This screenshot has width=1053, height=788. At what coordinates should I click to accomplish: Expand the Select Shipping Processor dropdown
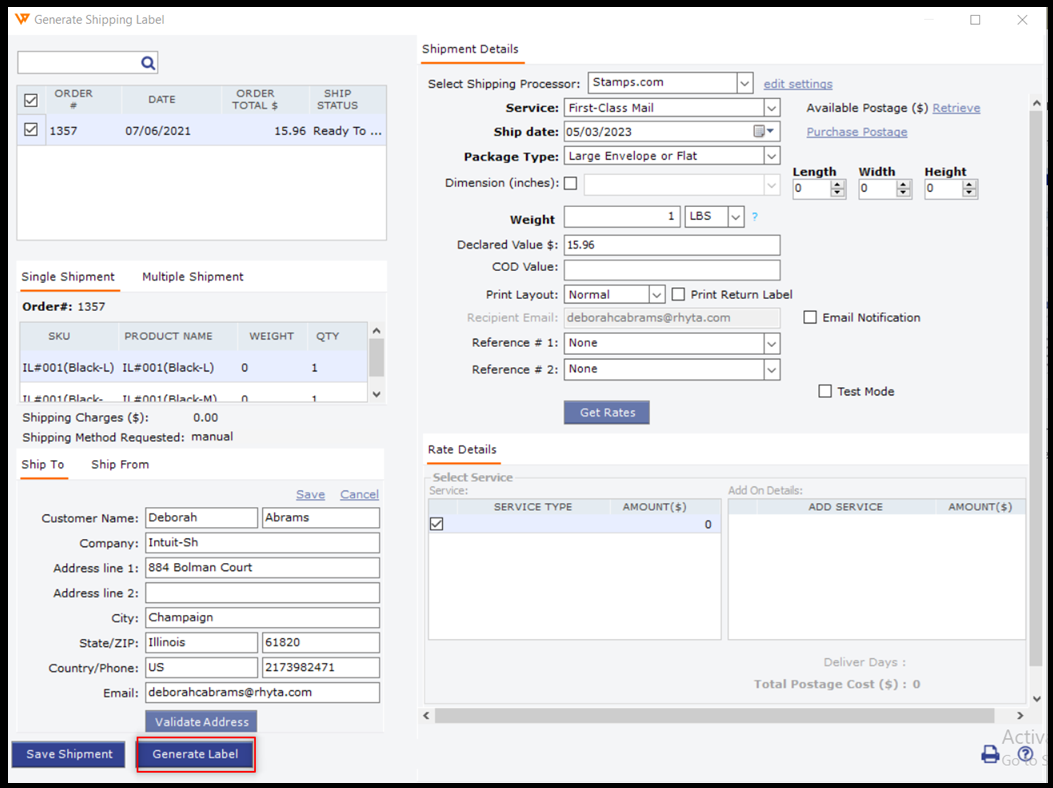click(744, 83)
